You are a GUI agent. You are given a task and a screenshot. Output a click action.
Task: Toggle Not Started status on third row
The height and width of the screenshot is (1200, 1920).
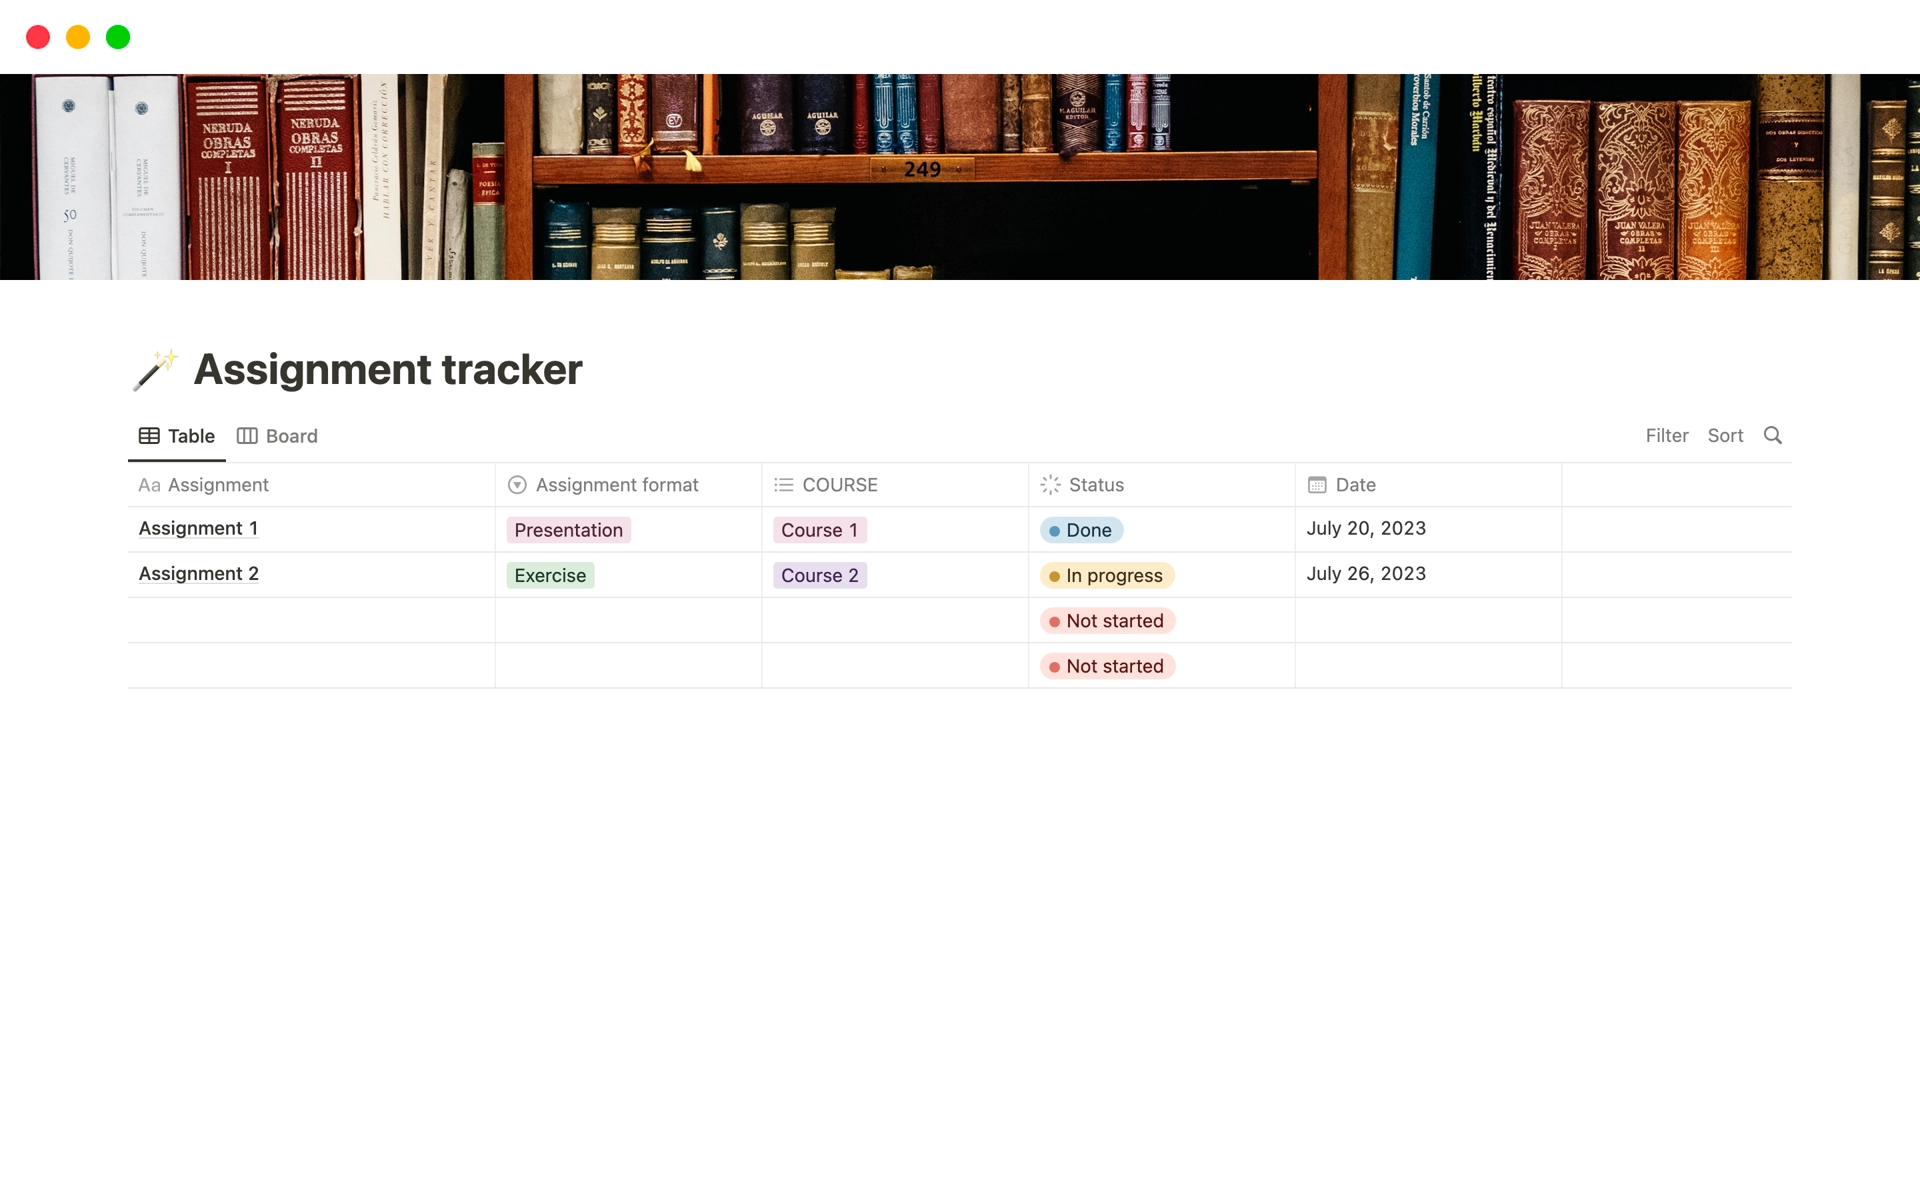click(1106, 619)
